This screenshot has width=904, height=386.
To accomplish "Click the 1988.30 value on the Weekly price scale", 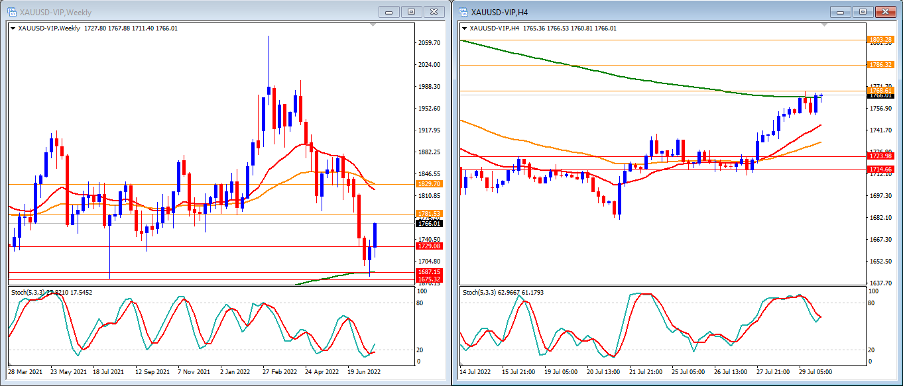I will tap(430, 86).
